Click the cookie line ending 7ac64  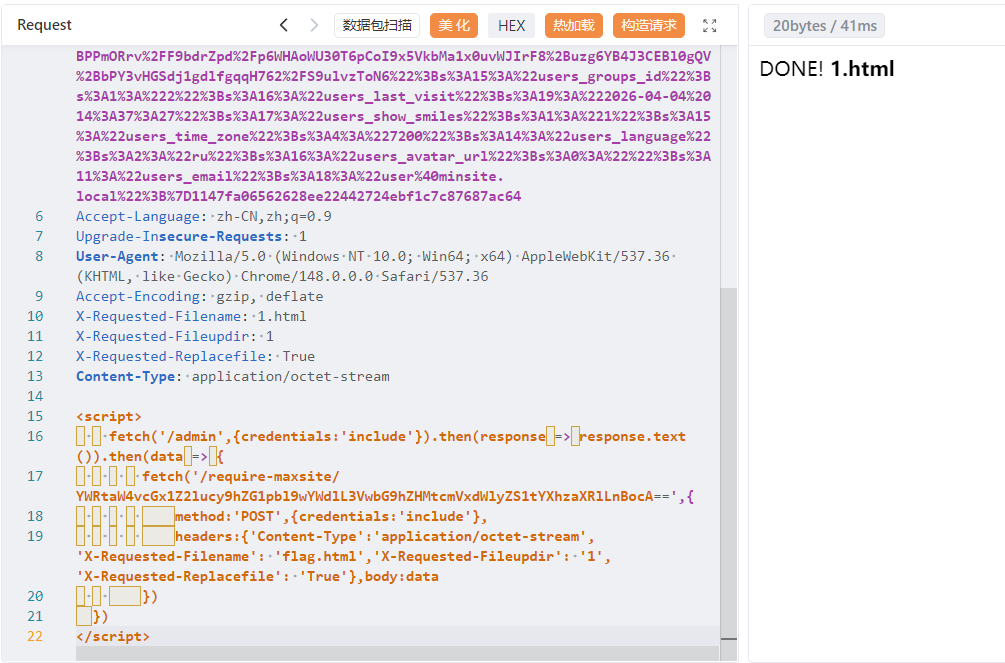coord(299,196)
